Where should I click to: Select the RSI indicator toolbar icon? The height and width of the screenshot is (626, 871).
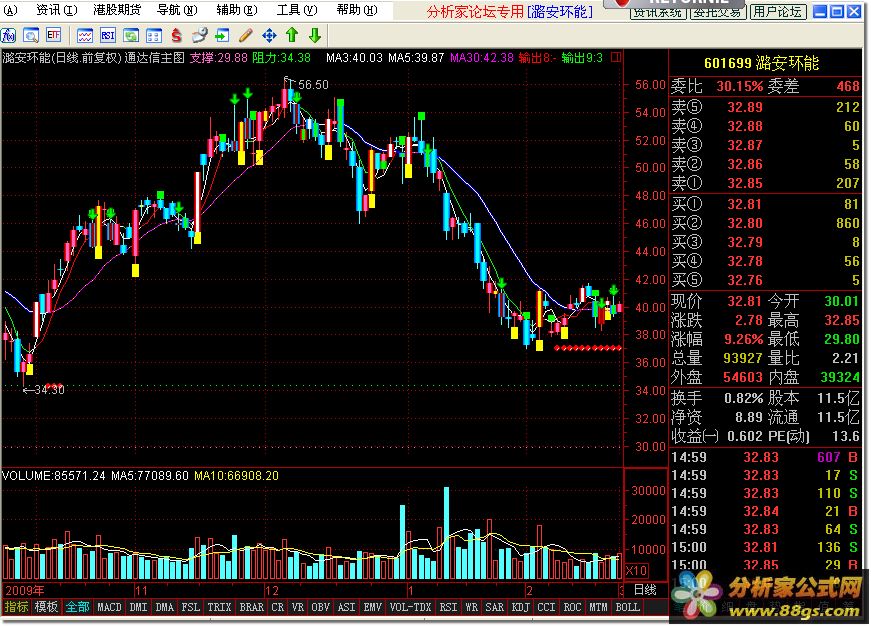click(x=108, y=36)
